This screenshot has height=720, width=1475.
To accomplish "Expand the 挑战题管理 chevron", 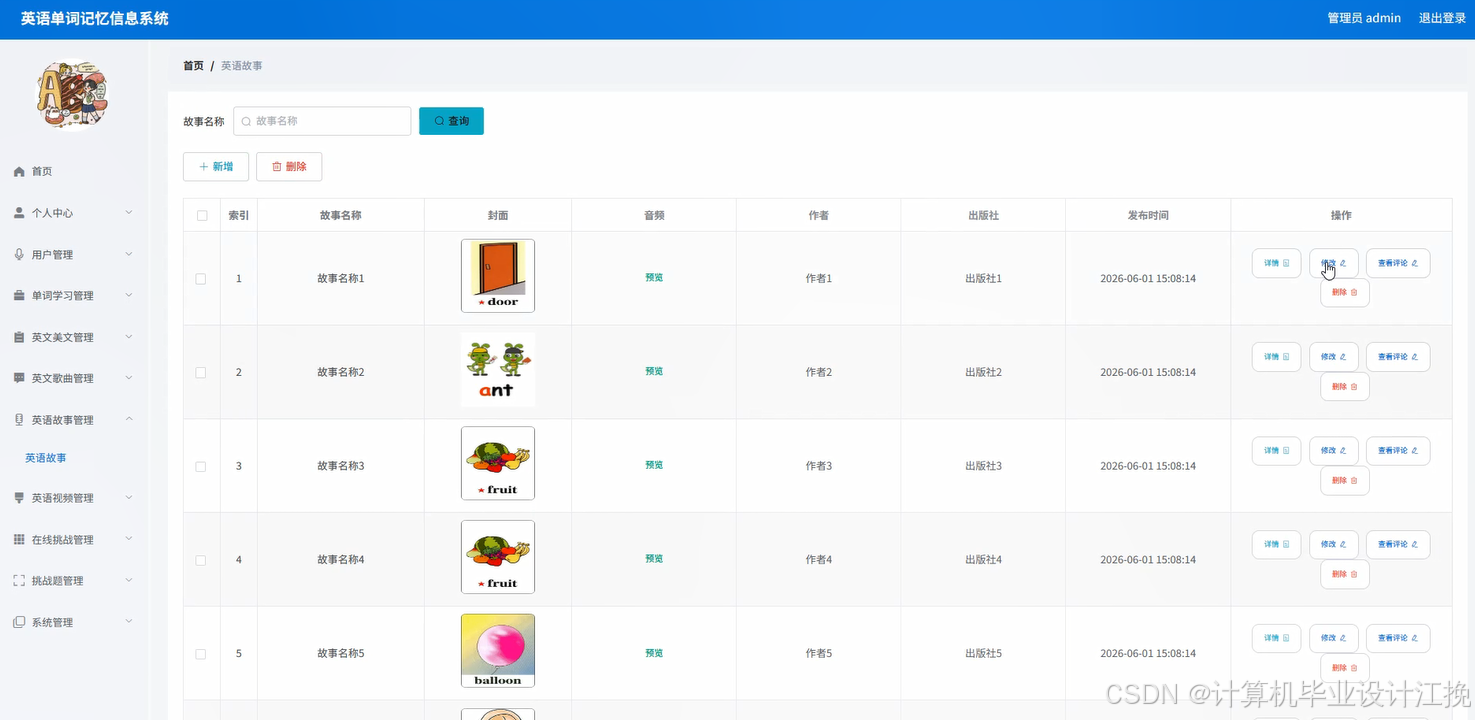I will click(x=129, y=580).
